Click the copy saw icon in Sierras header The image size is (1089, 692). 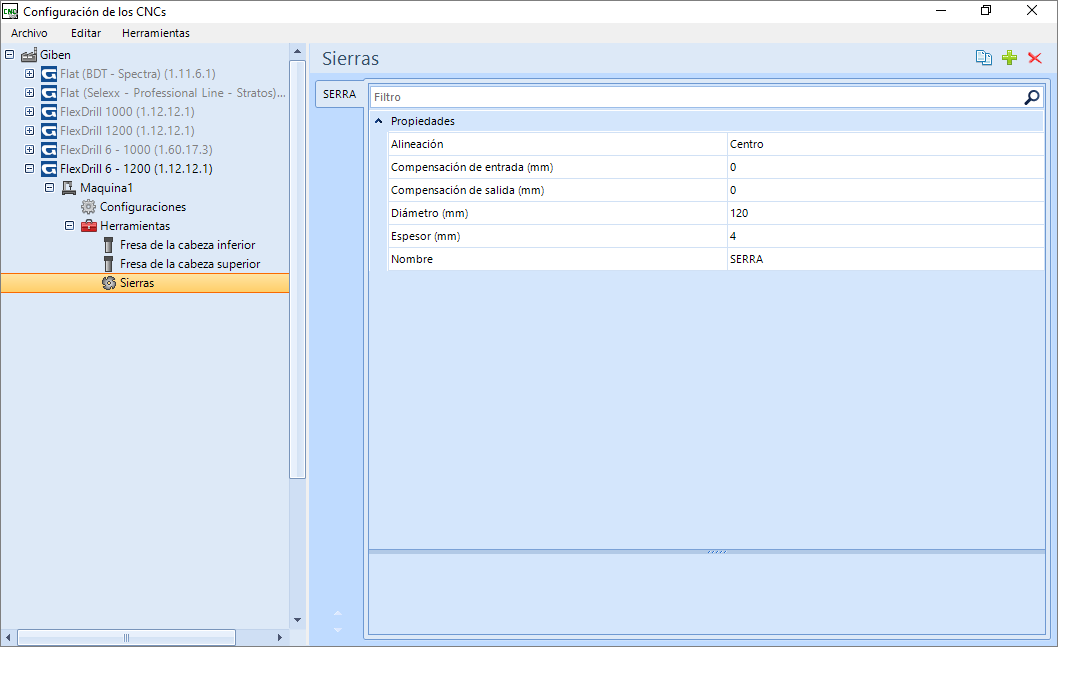tap(983, 58)
